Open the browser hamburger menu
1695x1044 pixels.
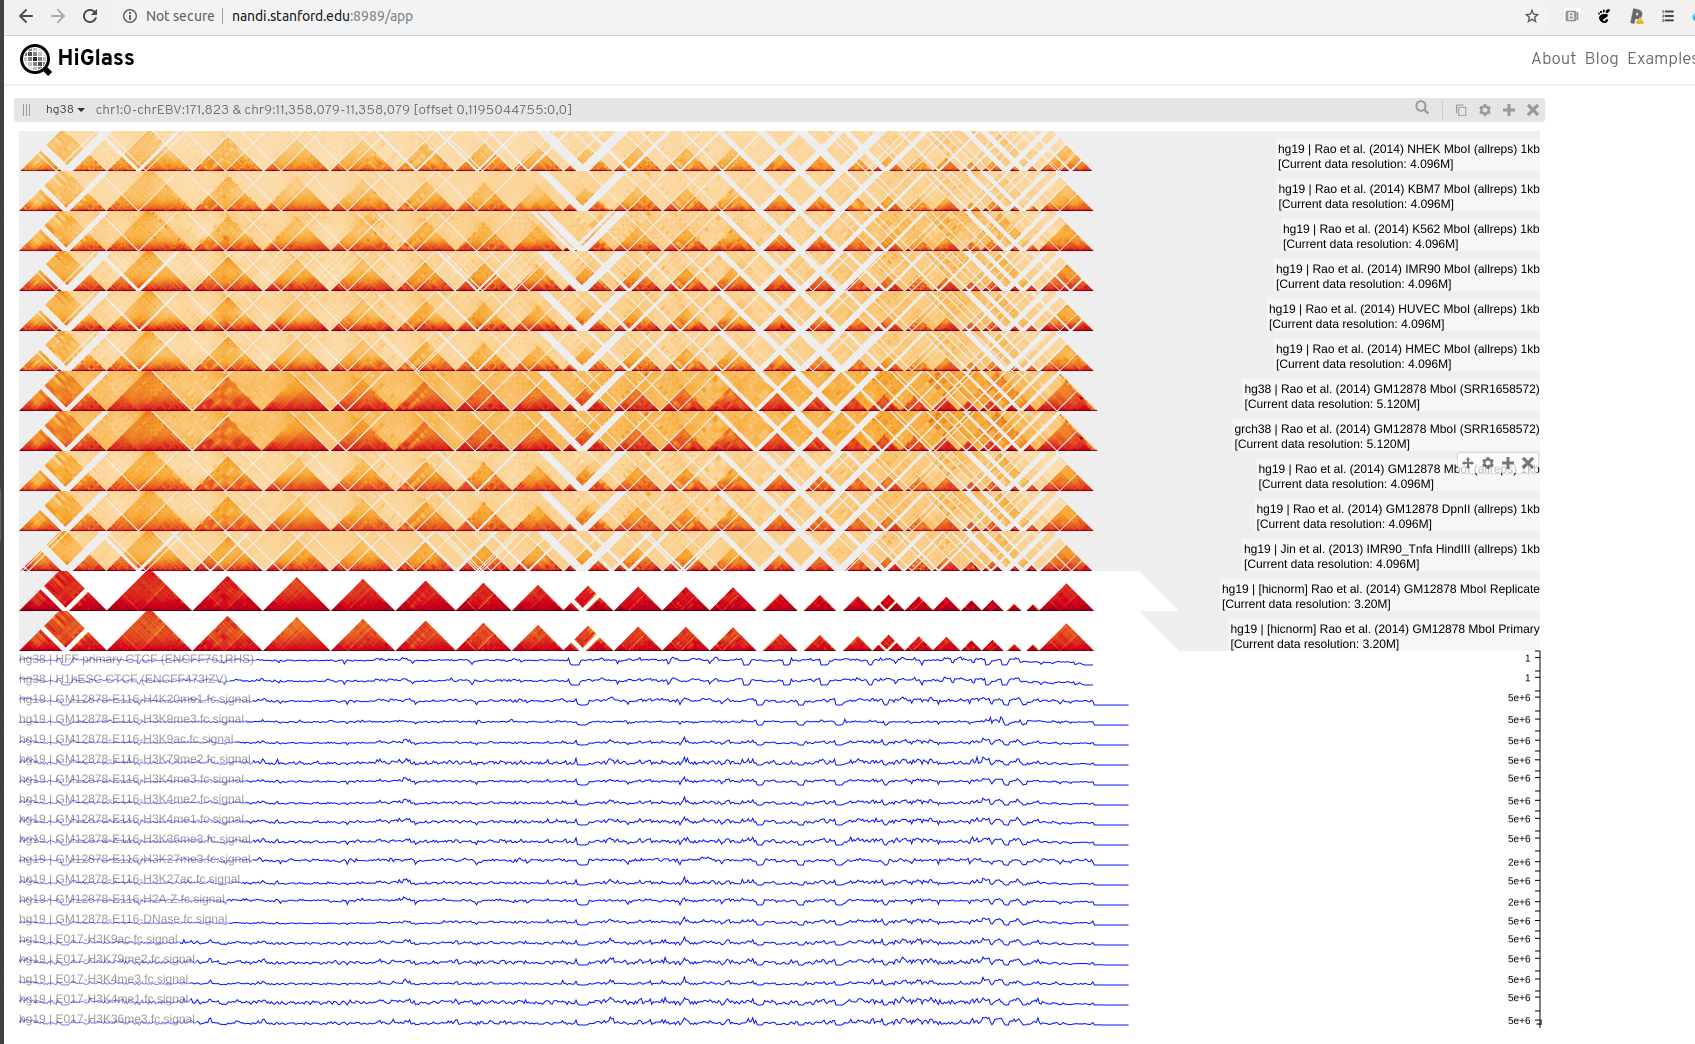click(x=1666, y=16)
